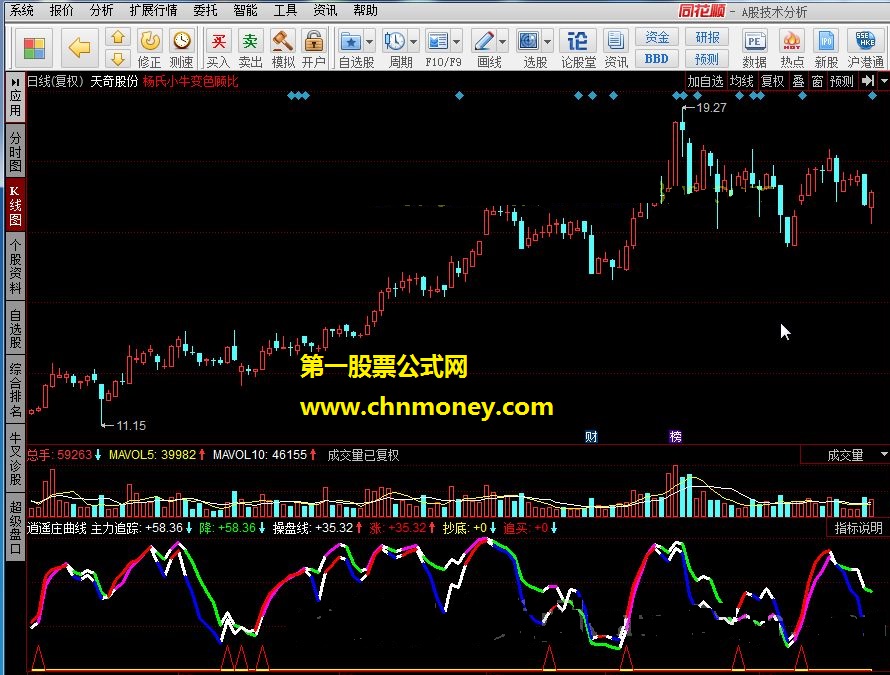Click BBD toolbar button
The image size is (890, 675).
[657, 58]
